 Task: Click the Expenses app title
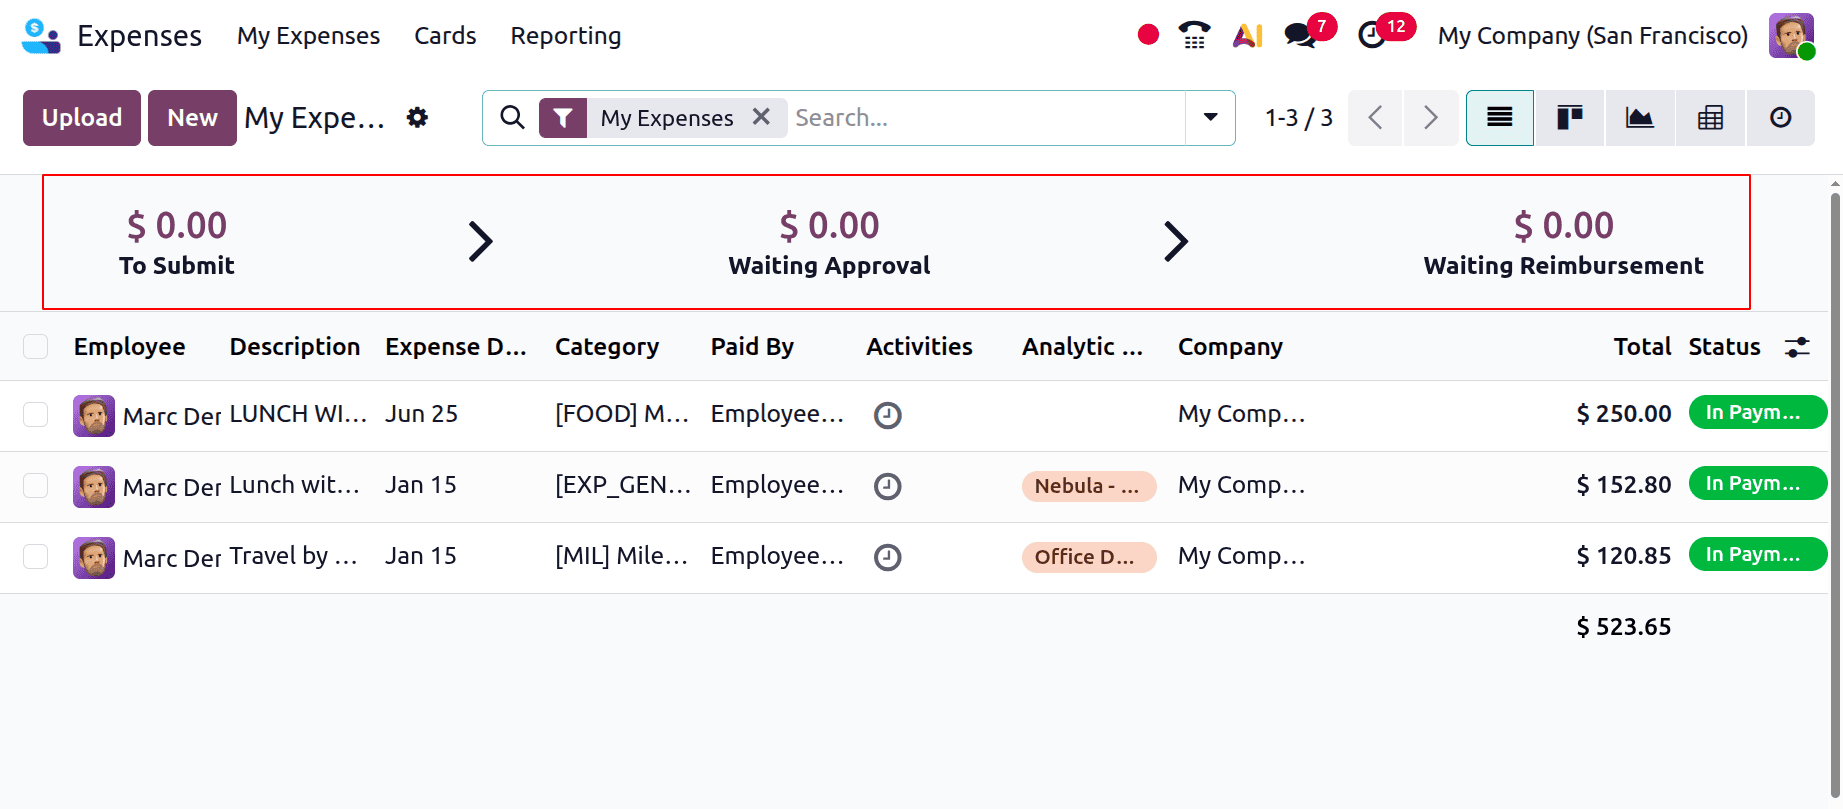coord(139,36)
